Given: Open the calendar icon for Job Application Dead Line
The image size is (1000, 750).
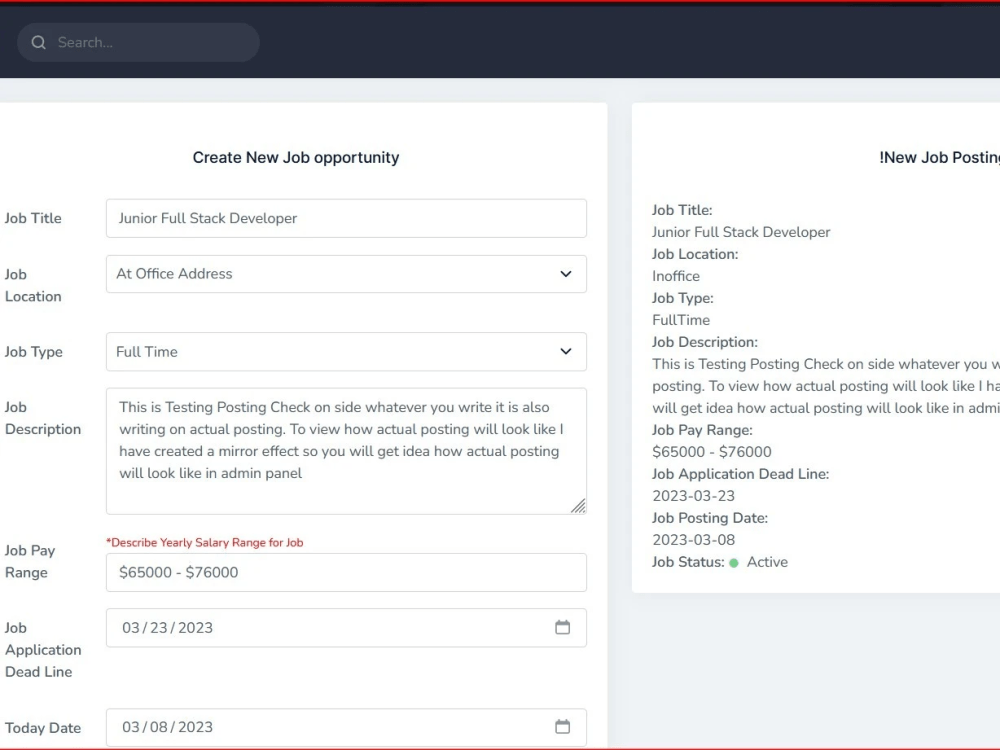Looking at the screenshot, I should click(562, 628).
